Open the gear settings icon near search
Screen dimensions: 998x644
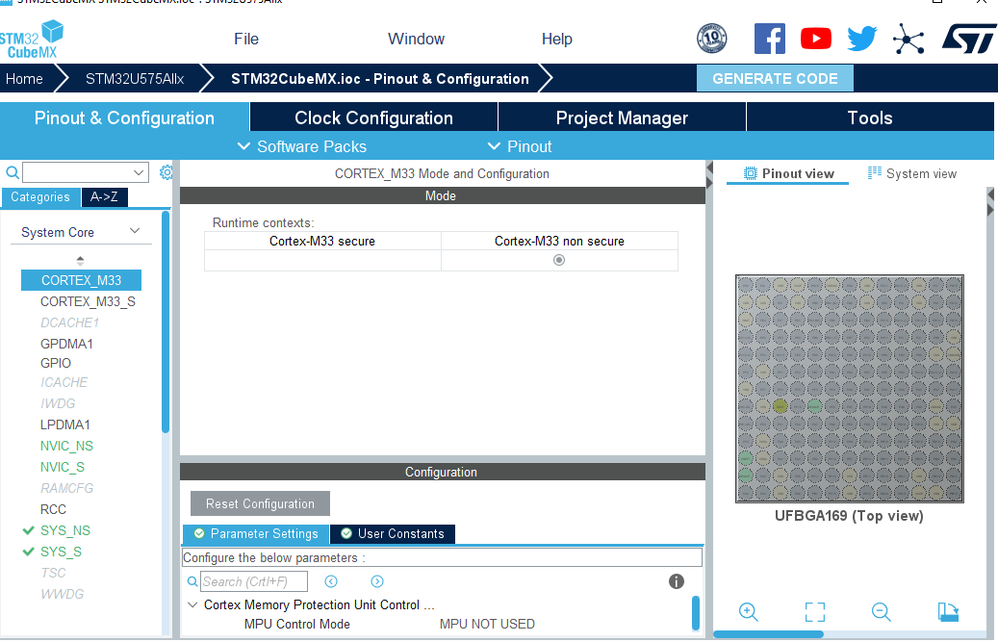(166, 172)
